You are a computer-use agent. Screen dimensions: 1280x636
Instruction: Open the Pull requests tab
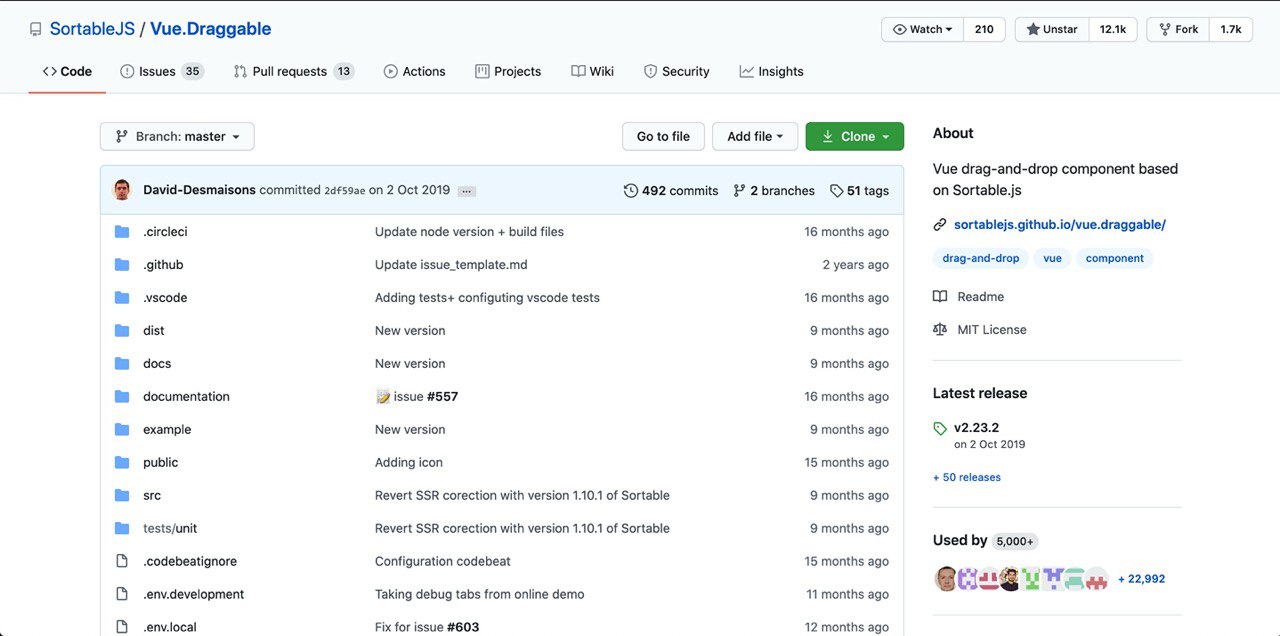pos(292,72)
